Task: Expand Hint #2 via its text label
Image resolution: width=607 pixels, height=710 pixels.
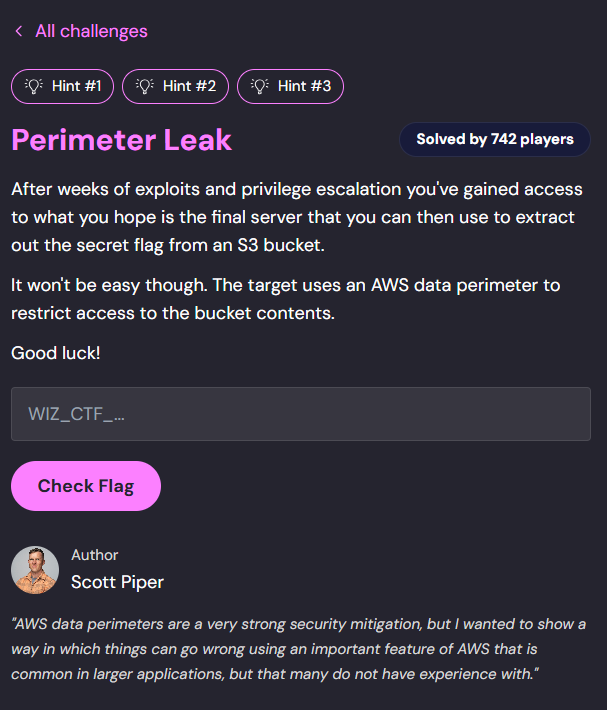Action: tap(191, 86)
